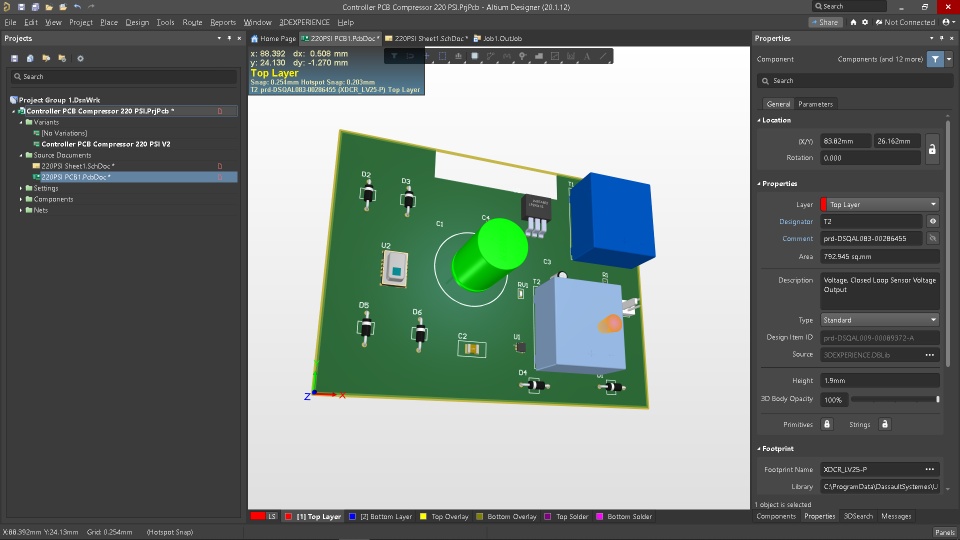Open the Type dropdown (Standard)
The height and width of the screenshot is (540, 960).
tap(879, 320)
